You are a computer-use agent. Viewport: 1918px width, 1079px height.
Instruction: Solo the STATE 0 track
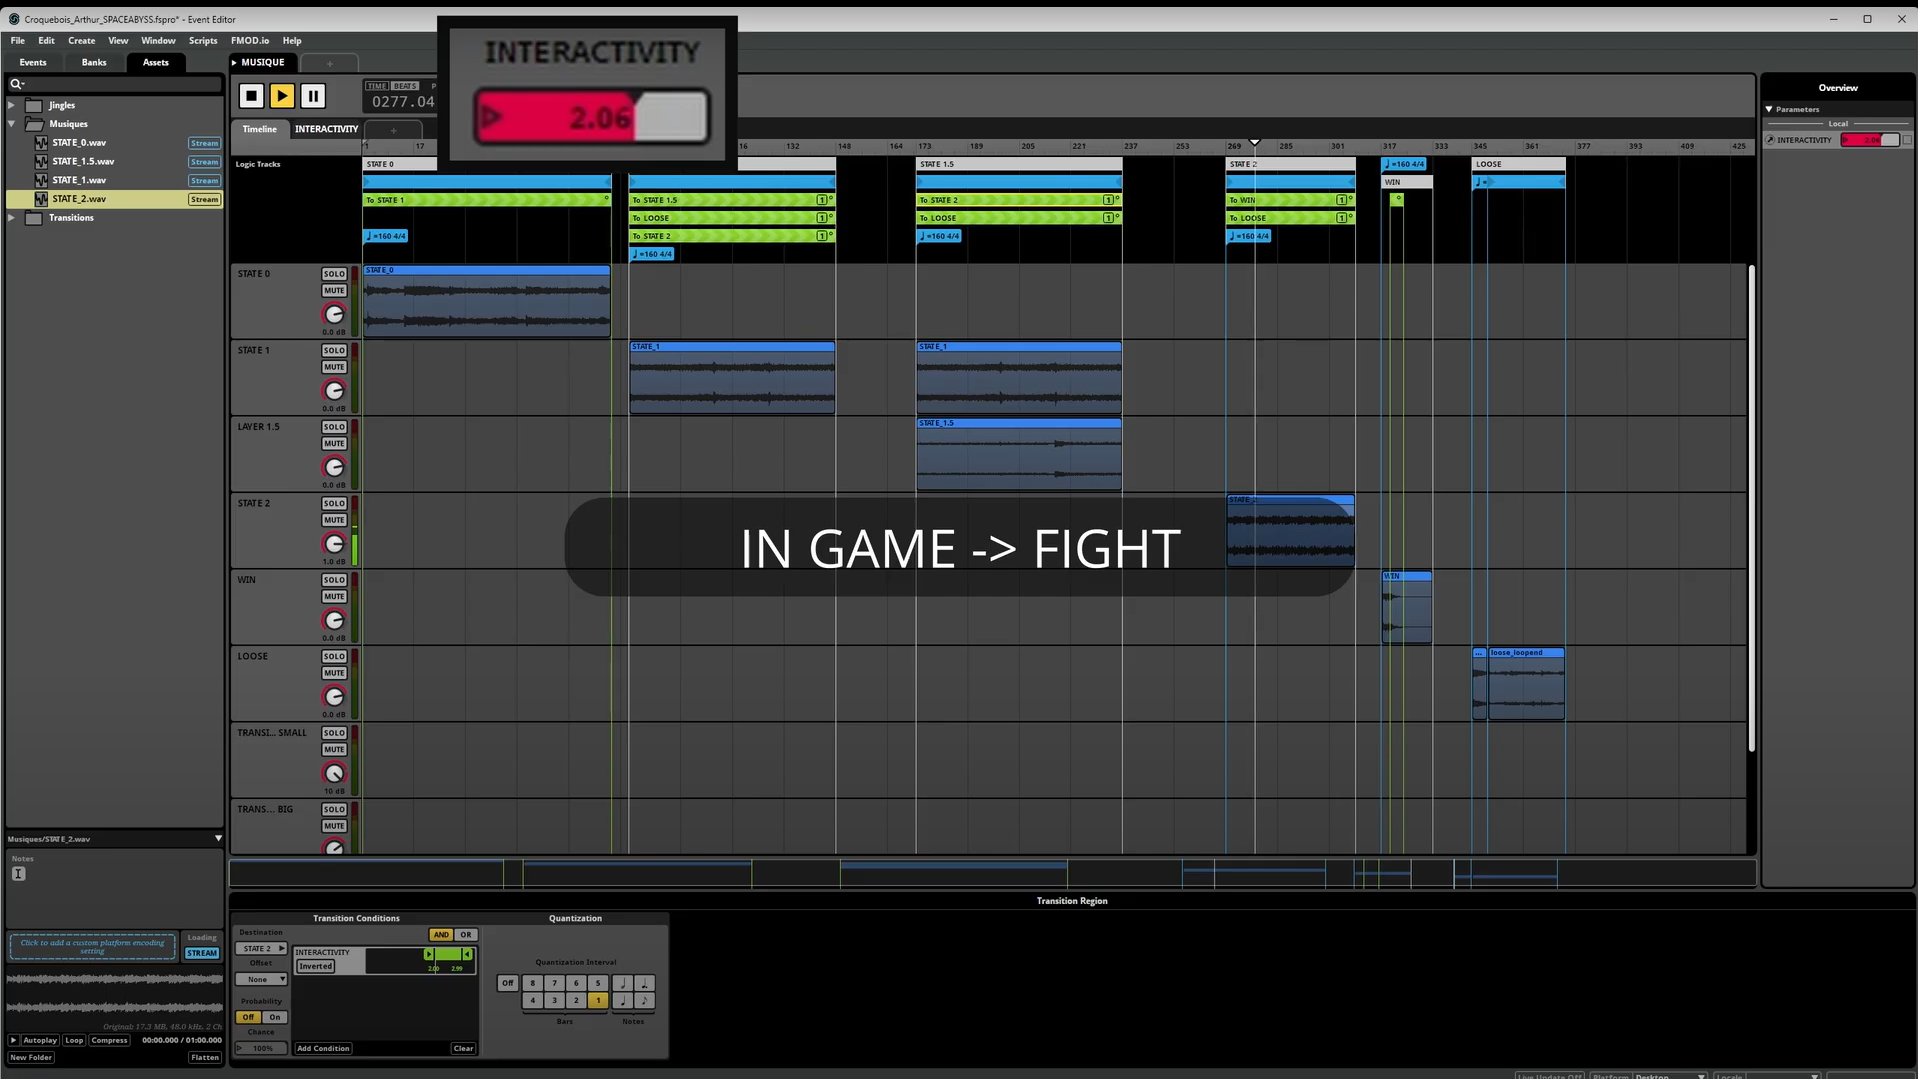click(x=334, y=274)
